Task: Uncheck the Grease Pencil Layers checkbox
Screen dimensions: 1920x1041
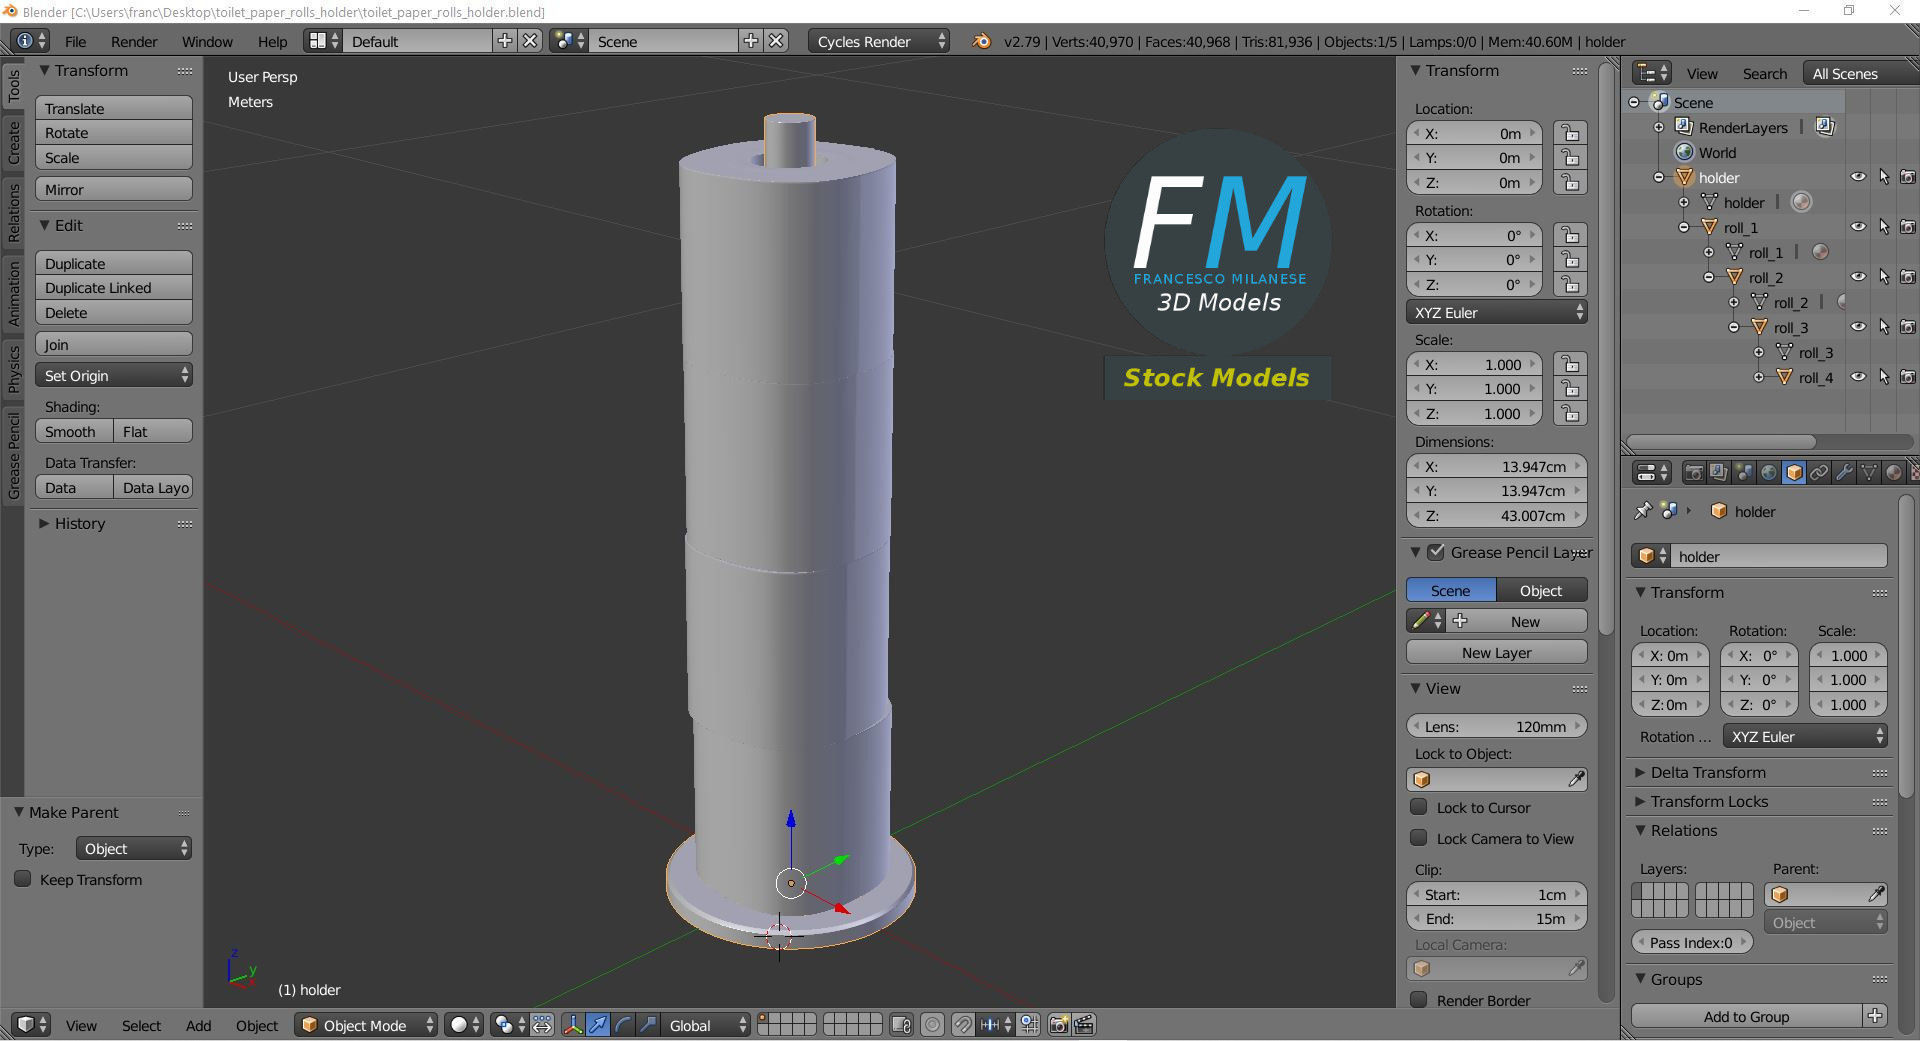Action: [1436, 552]
